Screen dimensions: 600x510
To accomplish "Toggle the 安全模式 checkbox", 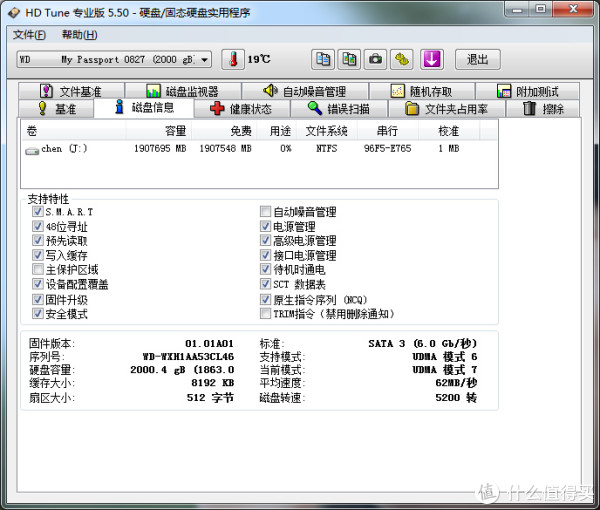I will 38,313.
